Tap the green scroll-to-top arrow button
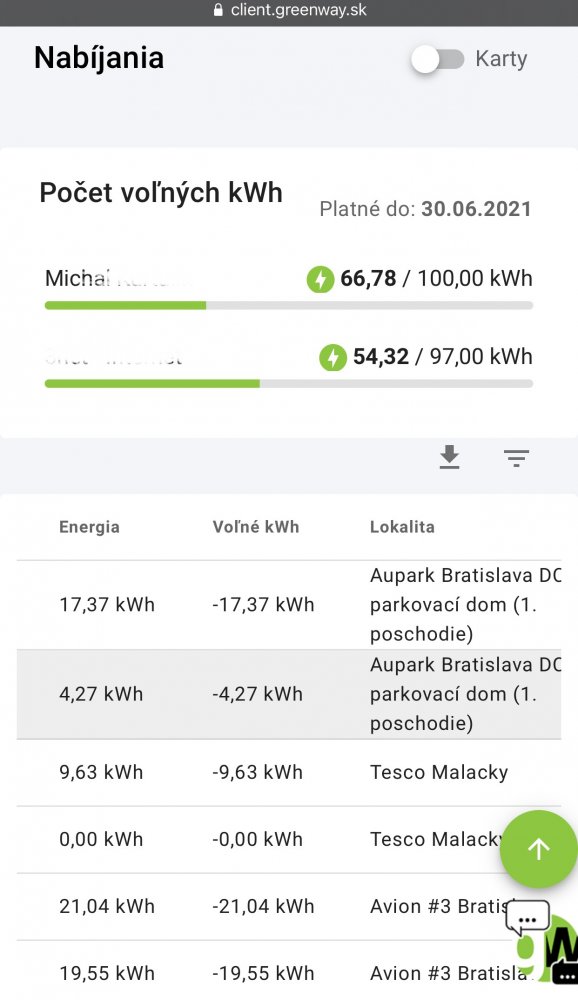Image resolution: width=578 pixels, height=1000 pixels. (538, 849)
